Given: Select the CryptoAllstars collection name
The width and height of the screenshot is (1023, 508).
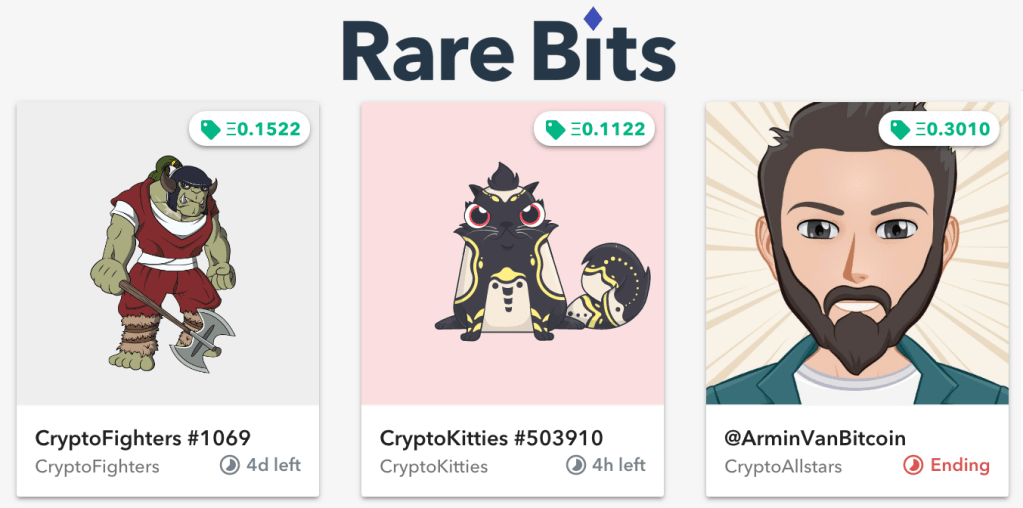Looking at the screenshot, I should 783,466.
